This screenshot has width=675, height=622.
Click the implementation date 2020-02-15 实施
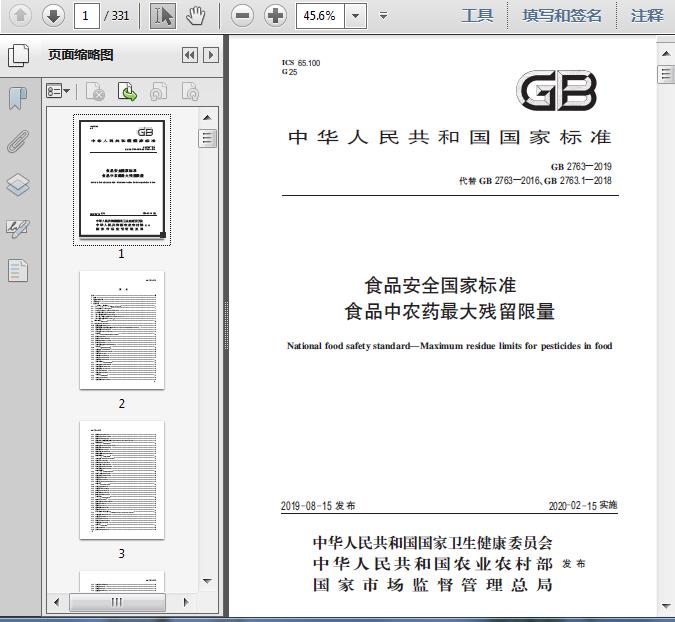583,505
